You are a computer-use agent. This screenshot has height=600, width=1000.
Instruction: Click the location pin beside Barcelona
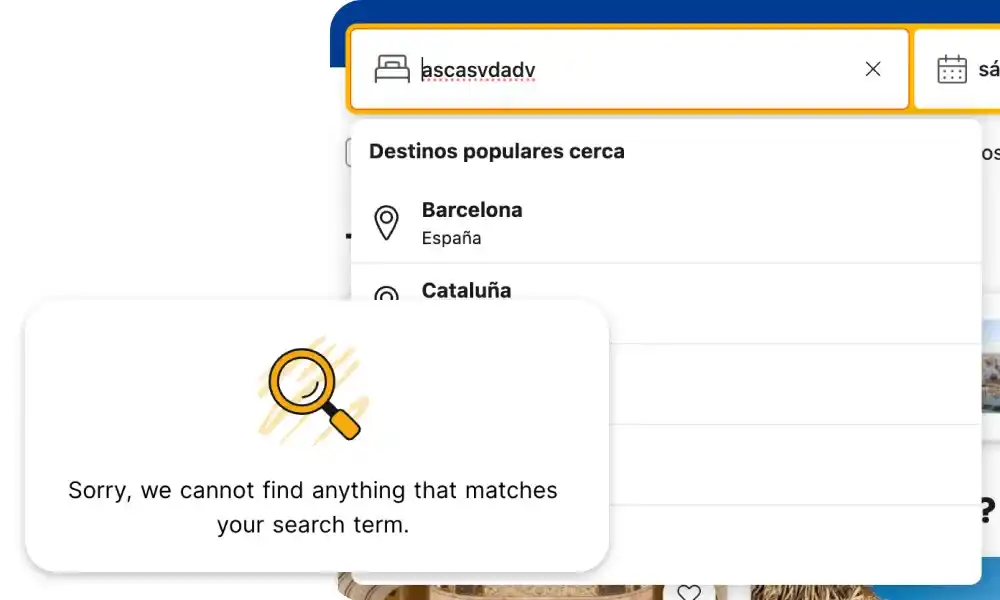386,222
